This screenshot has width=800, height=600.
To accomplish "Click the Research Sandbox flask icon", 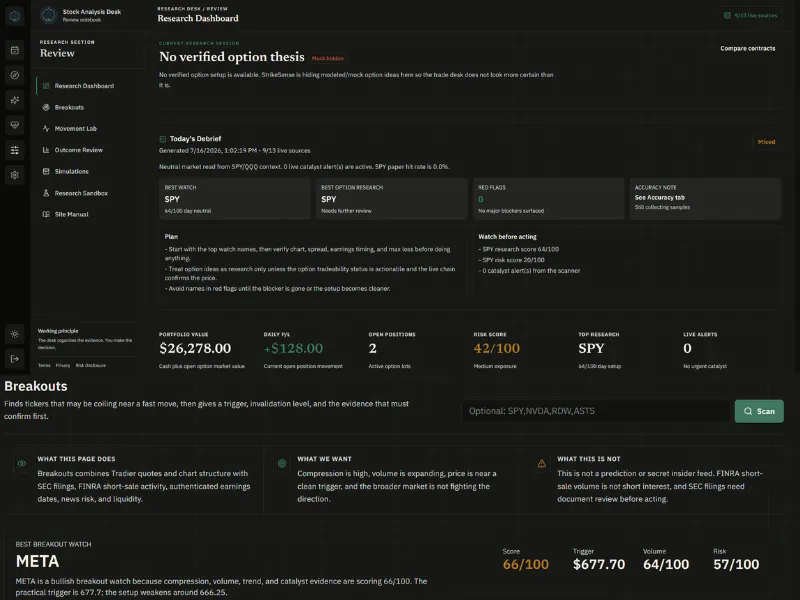I will pyautogui.click(x=46, y=193).
